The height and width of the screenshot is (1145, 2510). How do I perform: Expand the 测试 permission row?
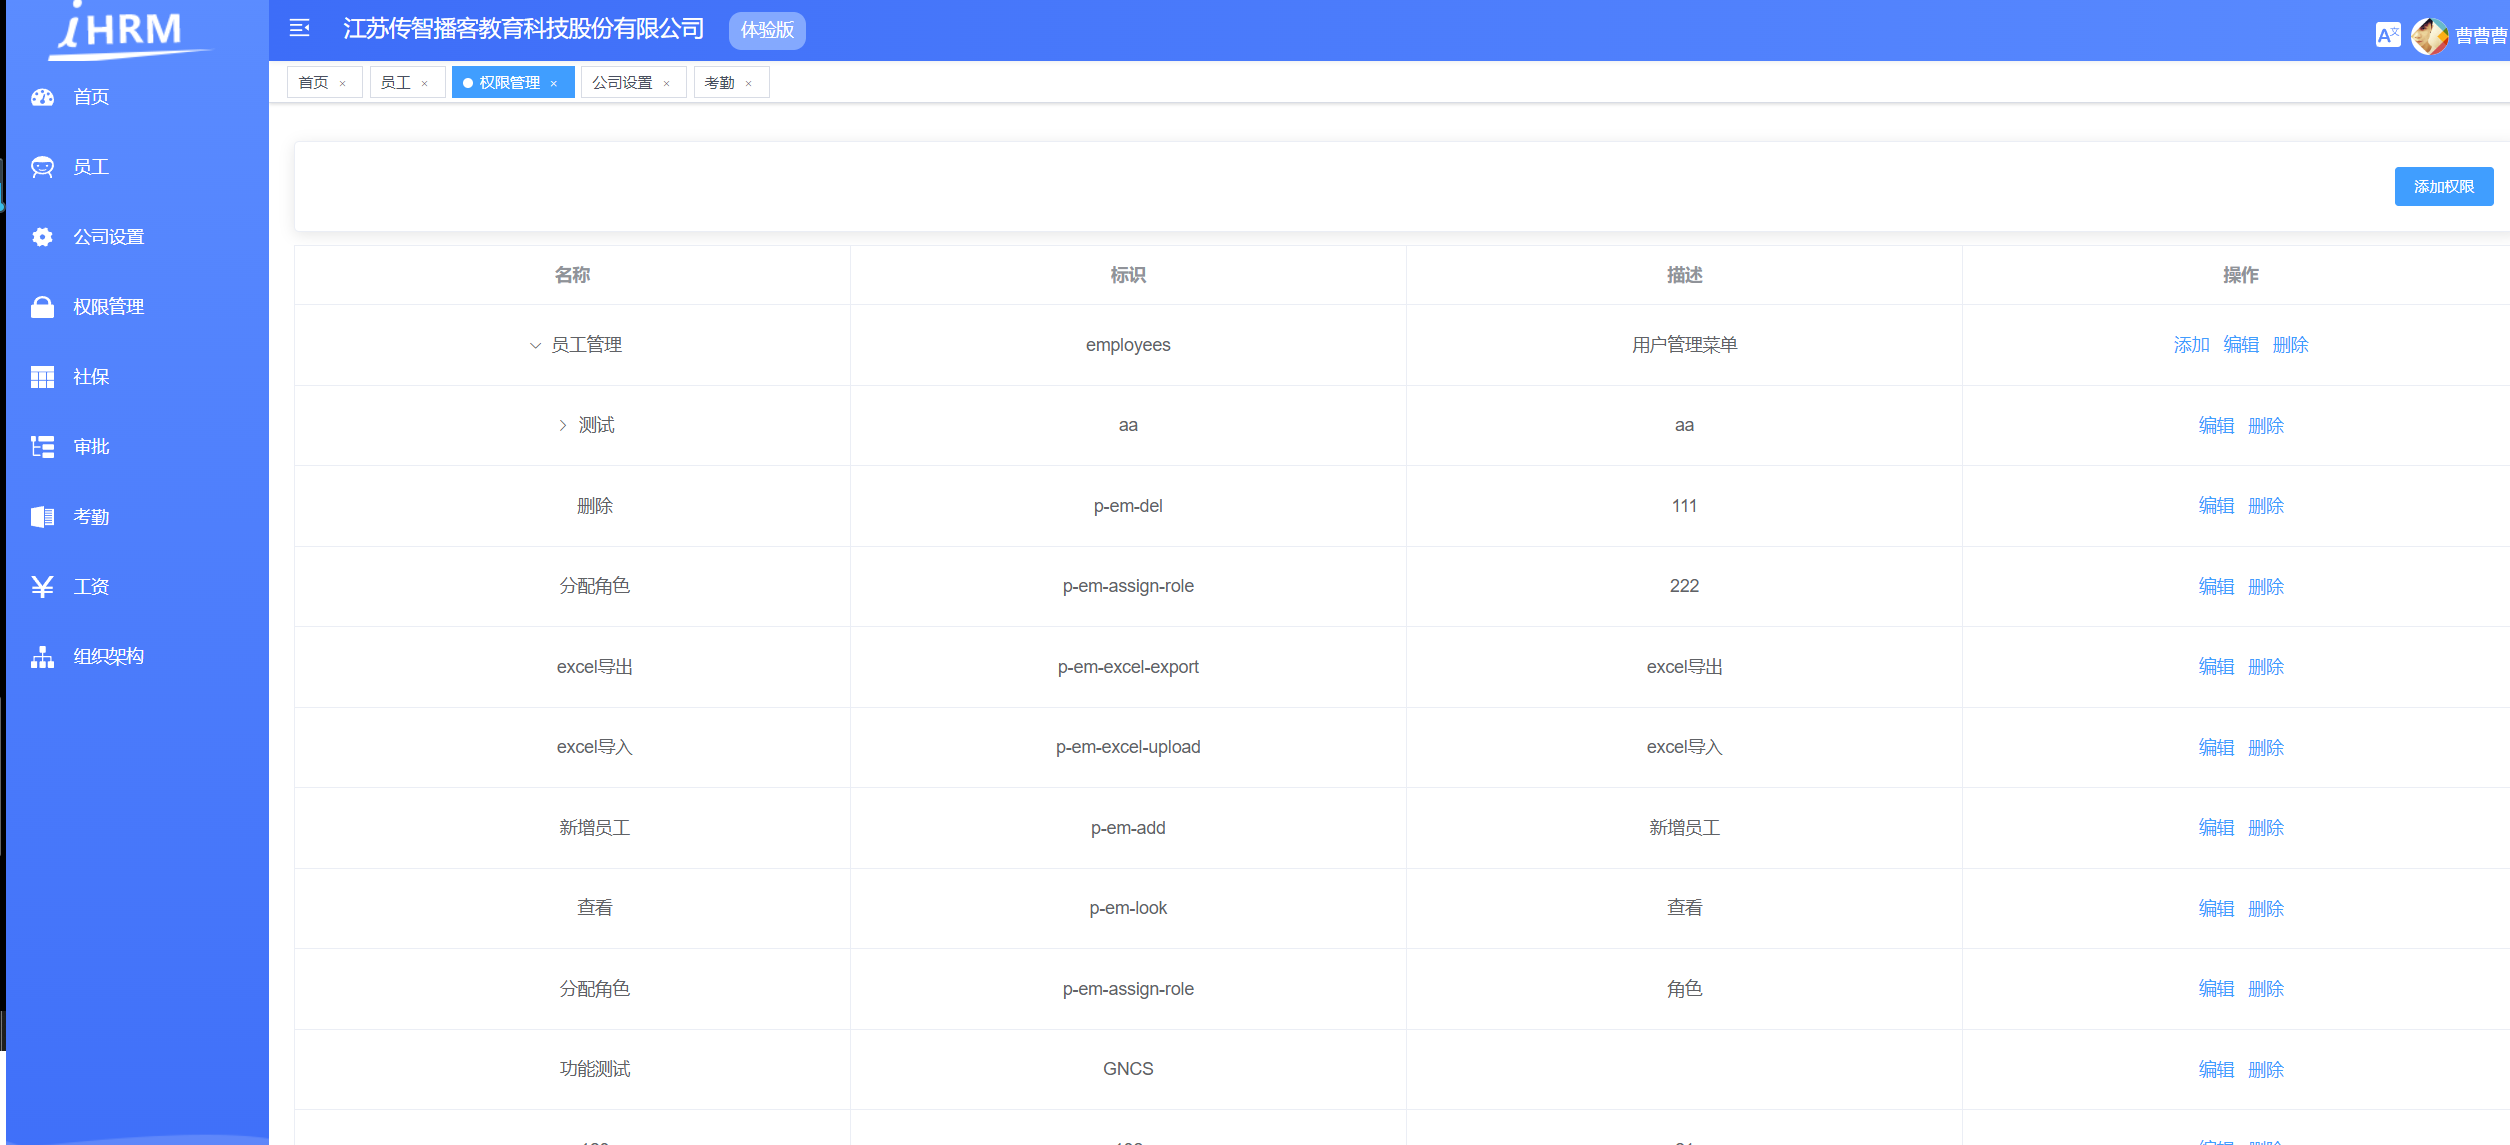point(562,425)
